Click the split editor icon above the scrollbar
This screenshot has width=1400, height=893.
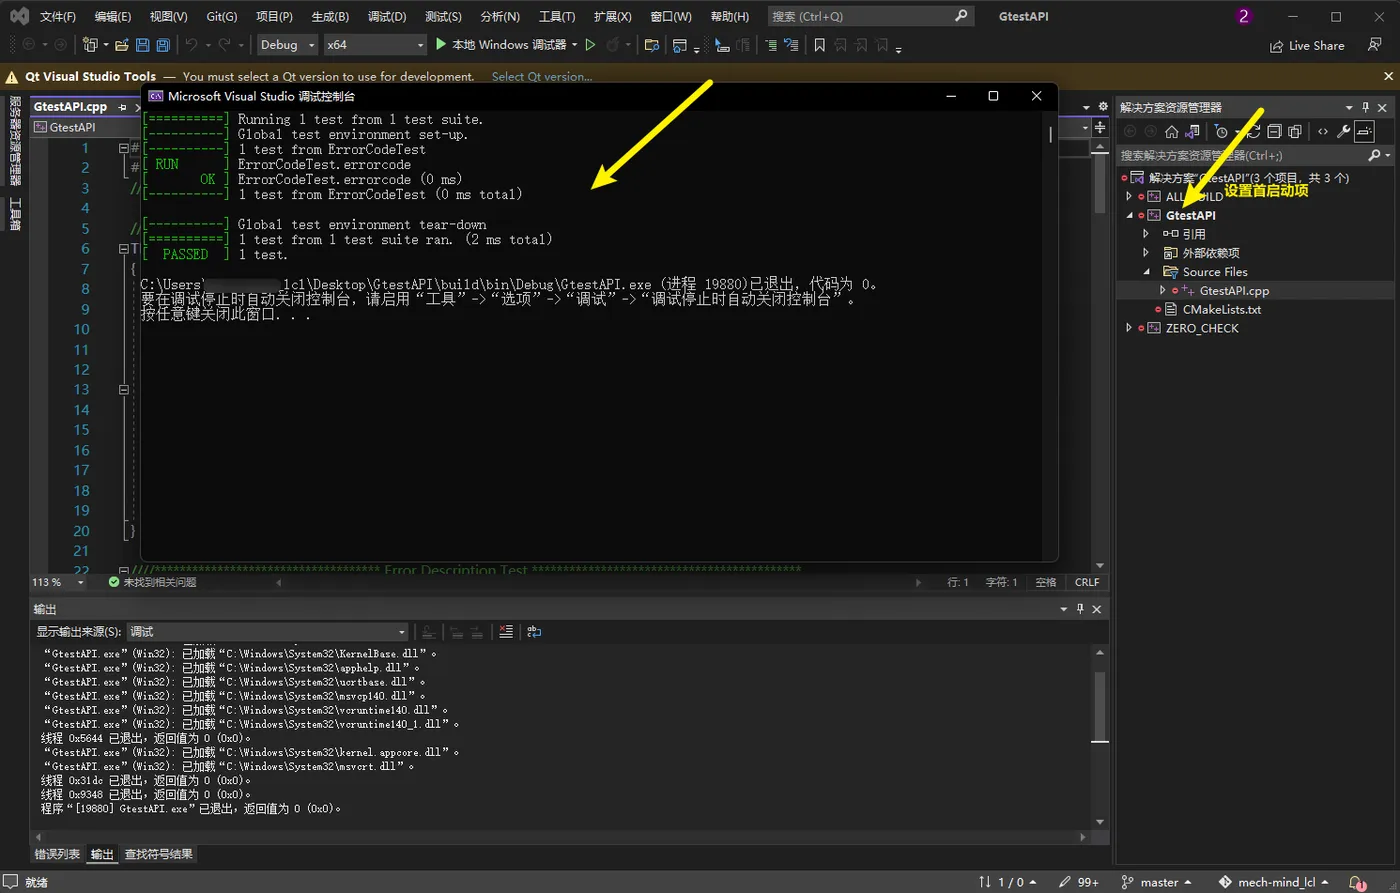point(1100,127)
